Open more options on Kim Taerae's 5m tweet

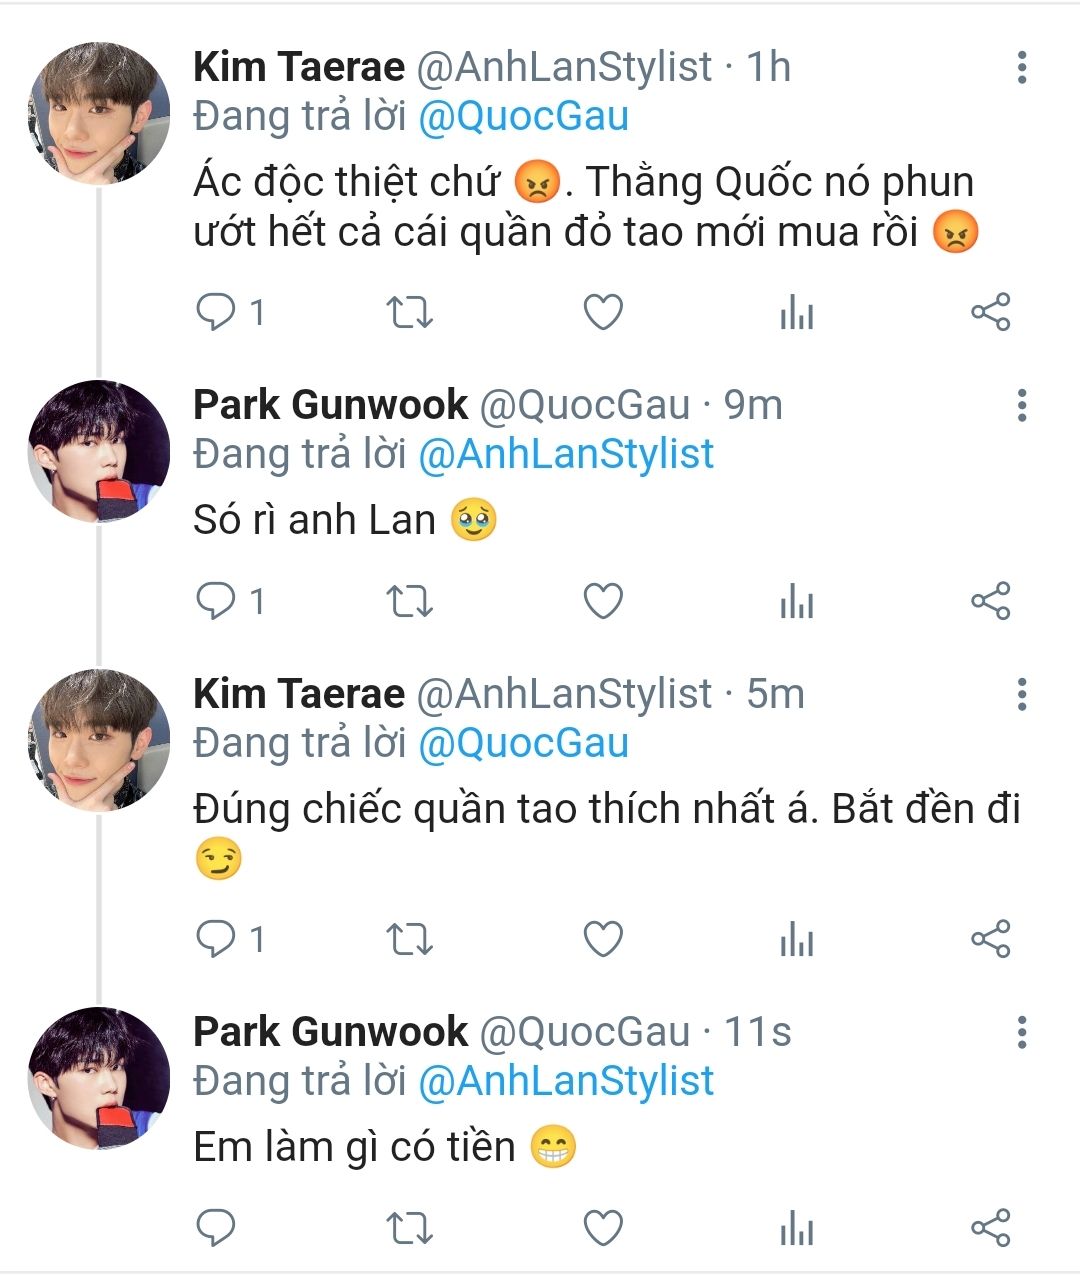click(x=1021, y=693)
